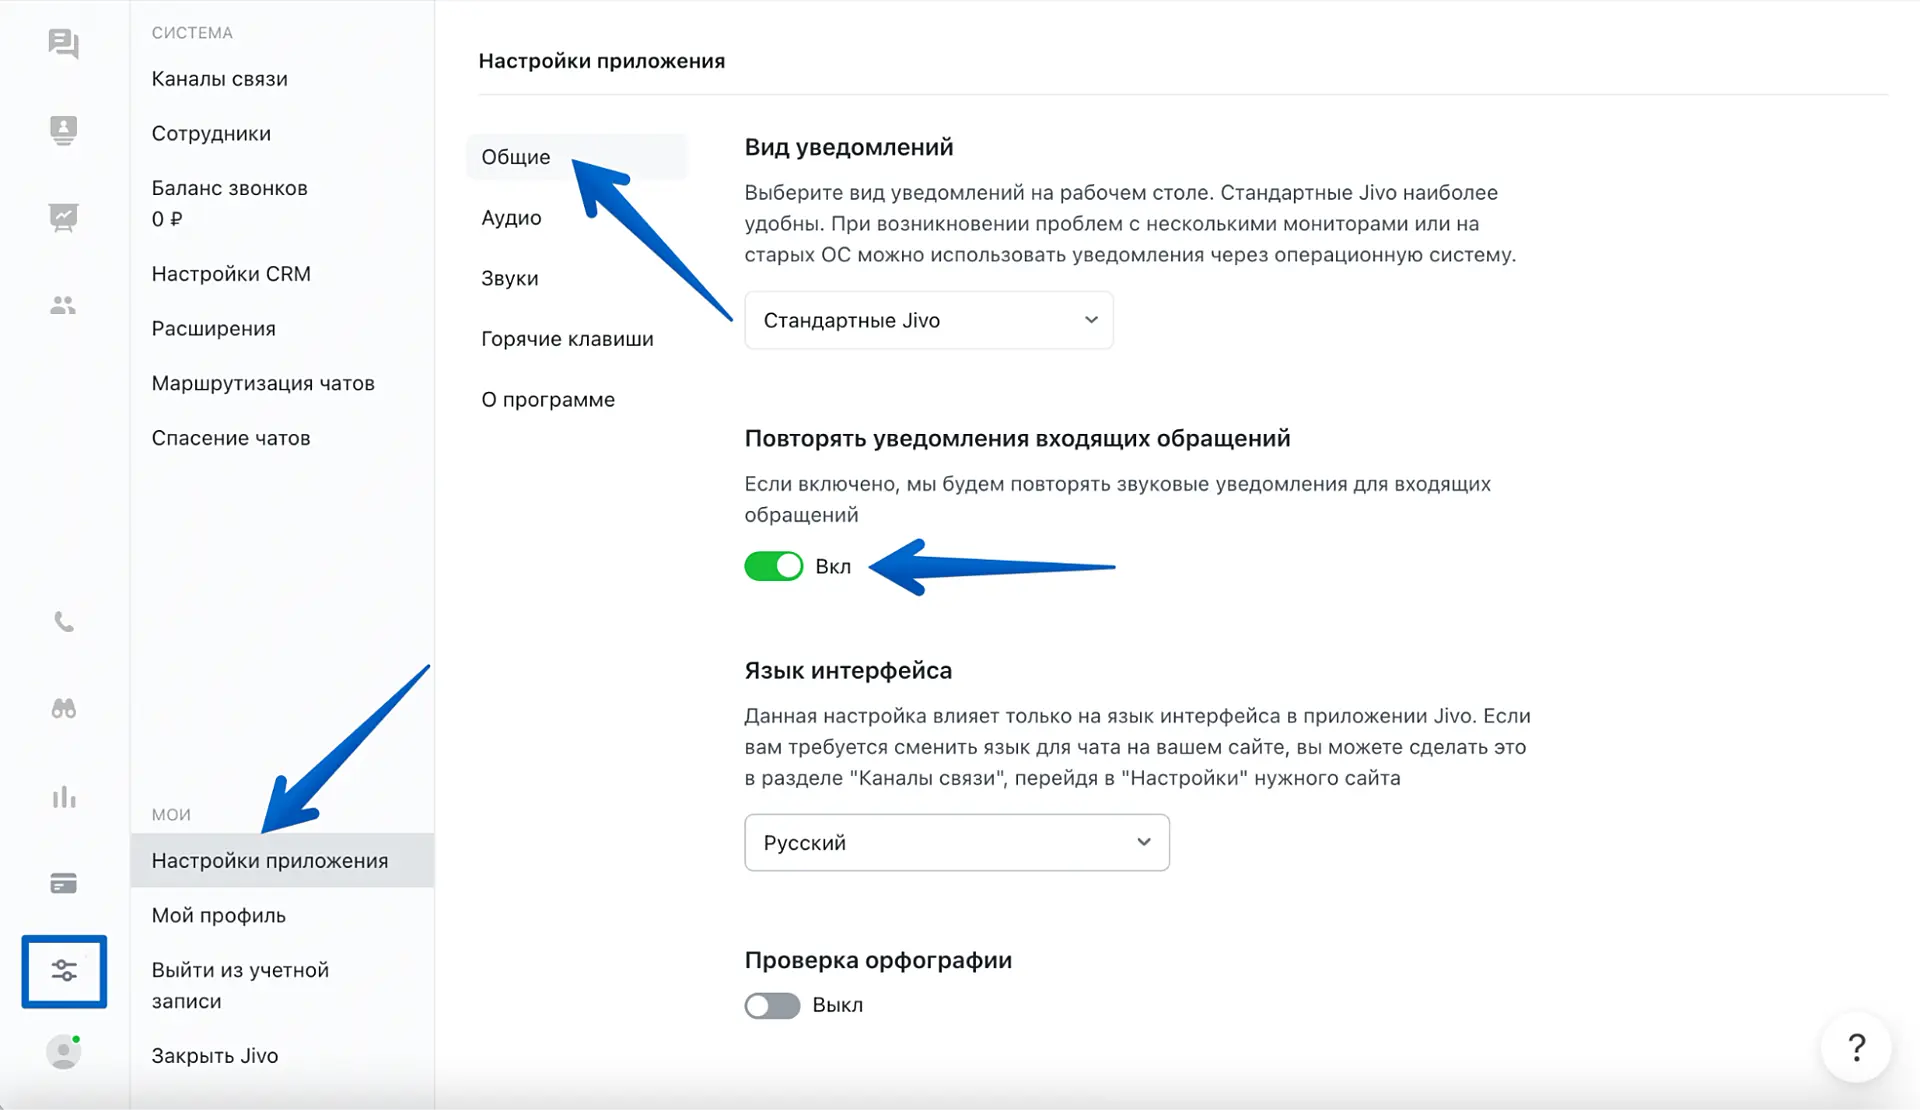This screenshot has height=1110, width=1920.
Task: Select the Горячие клавиши tab
Action: [x=567, y=339]
